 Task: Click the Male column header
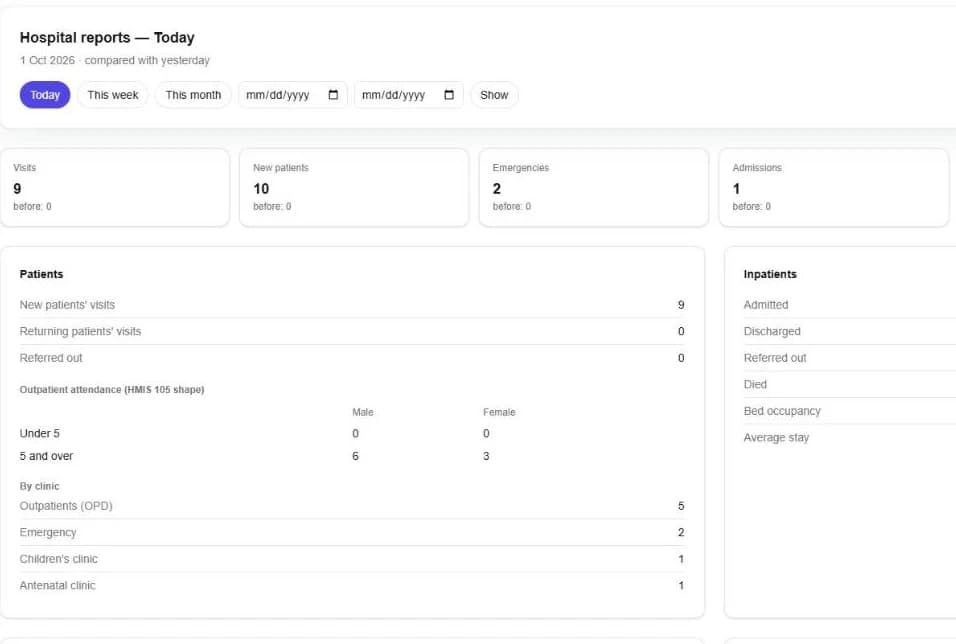click(363, 412)
